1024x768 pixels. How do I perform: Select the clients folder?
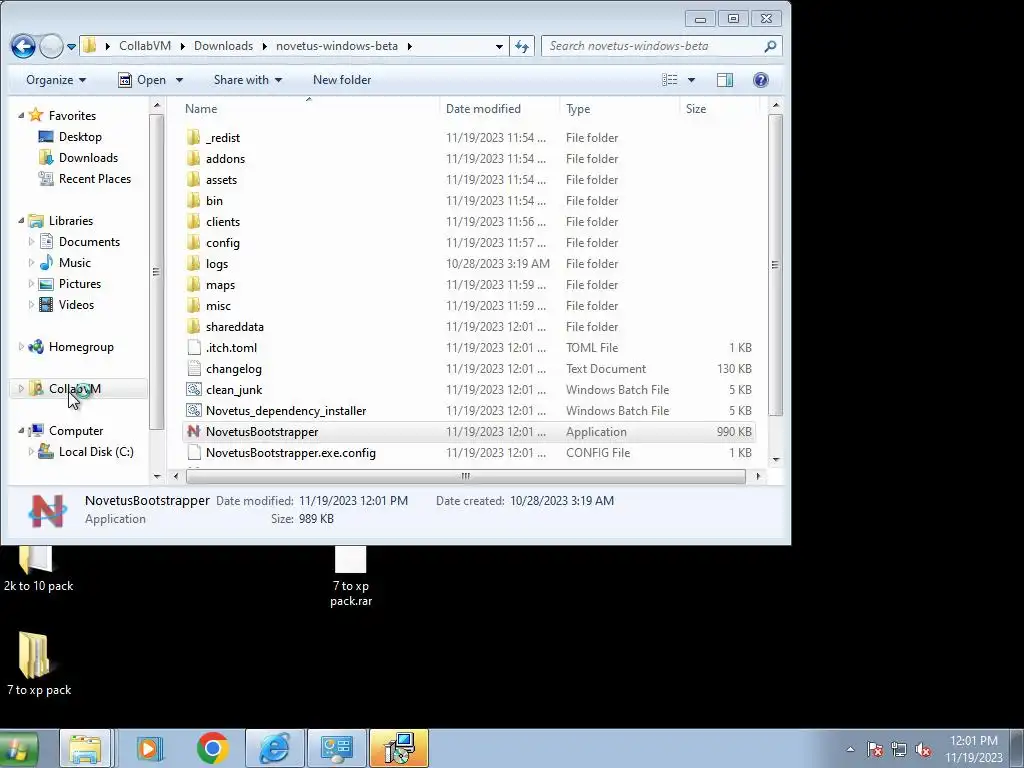[x=223, y=221]
